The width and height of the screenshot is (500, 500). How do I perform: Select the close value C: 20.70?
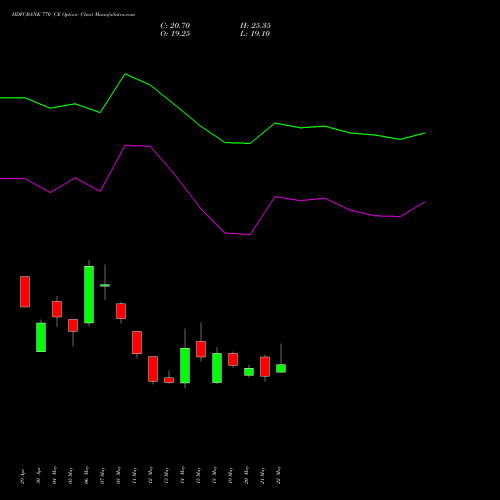coord(175,26)
